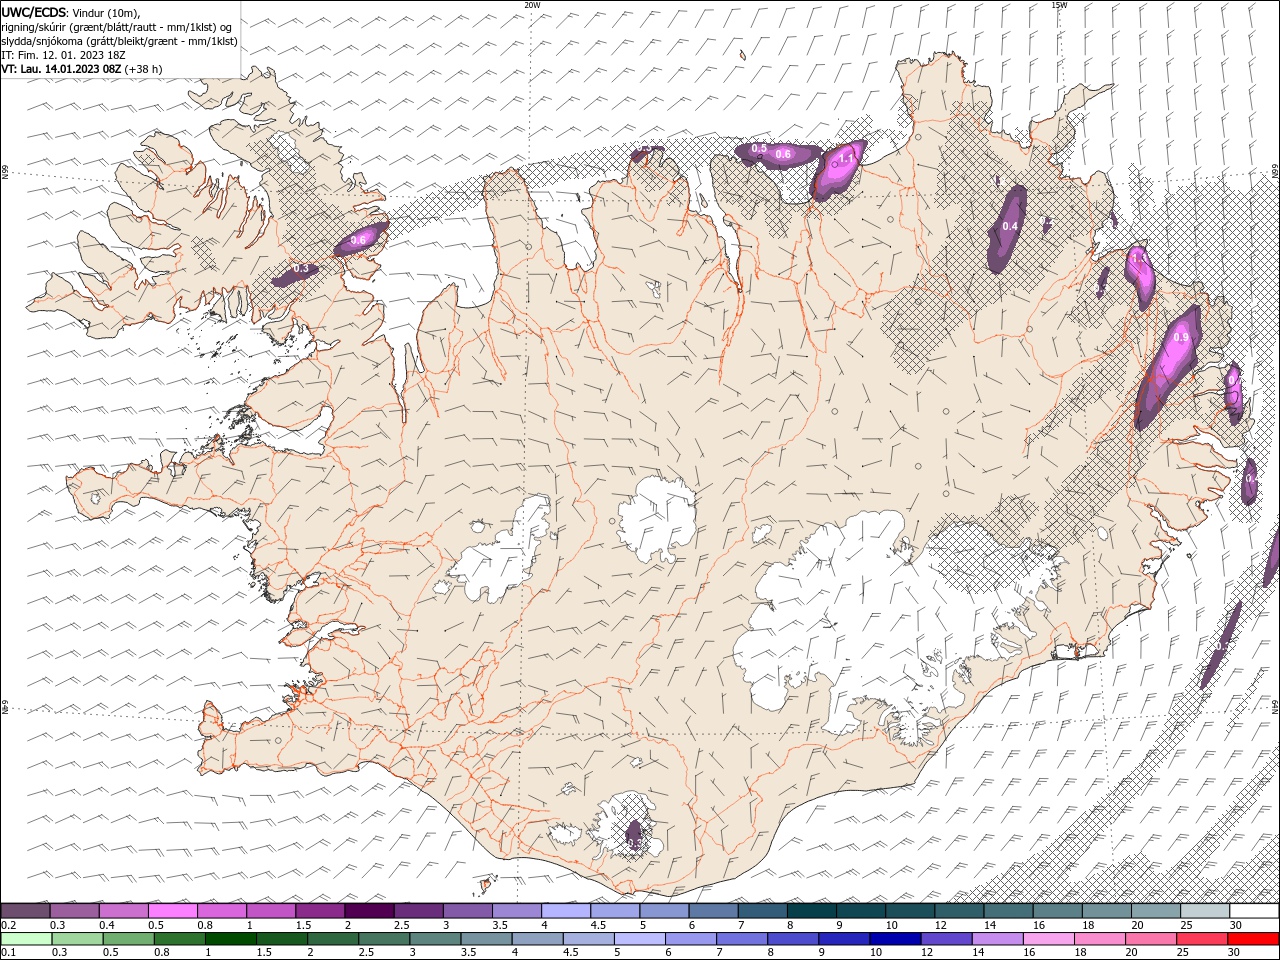Select the light blue 4 swatch in the upper legend
Viewport: 1280px width, 960px height.
click(566, 911)
